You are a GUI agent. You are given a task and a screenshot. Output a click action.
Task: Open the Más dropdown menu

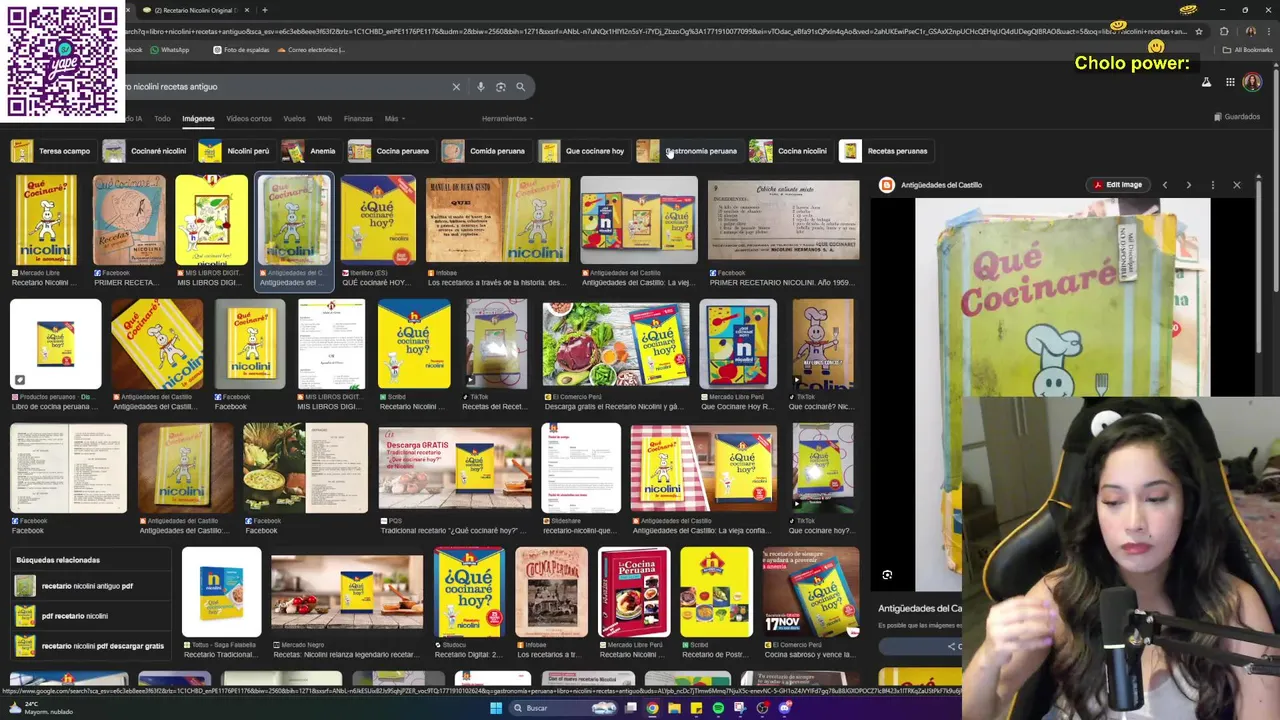[395, 119]
